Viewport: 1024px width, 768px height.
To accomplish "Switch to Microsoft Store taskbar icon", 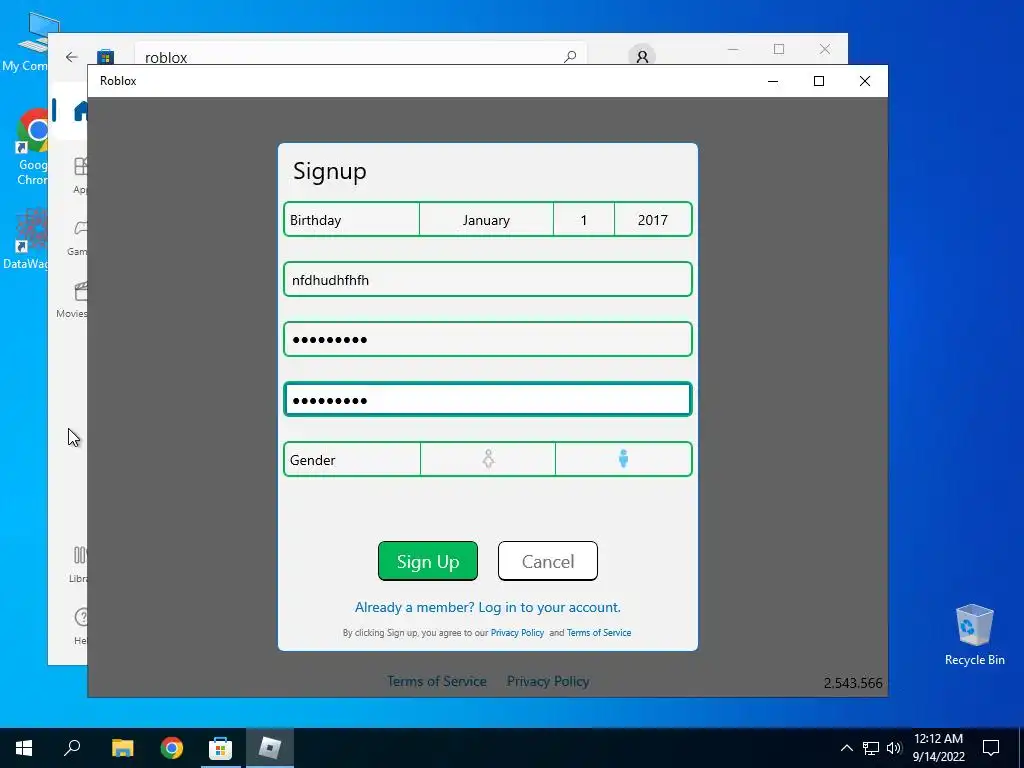I will coord(220,747).
